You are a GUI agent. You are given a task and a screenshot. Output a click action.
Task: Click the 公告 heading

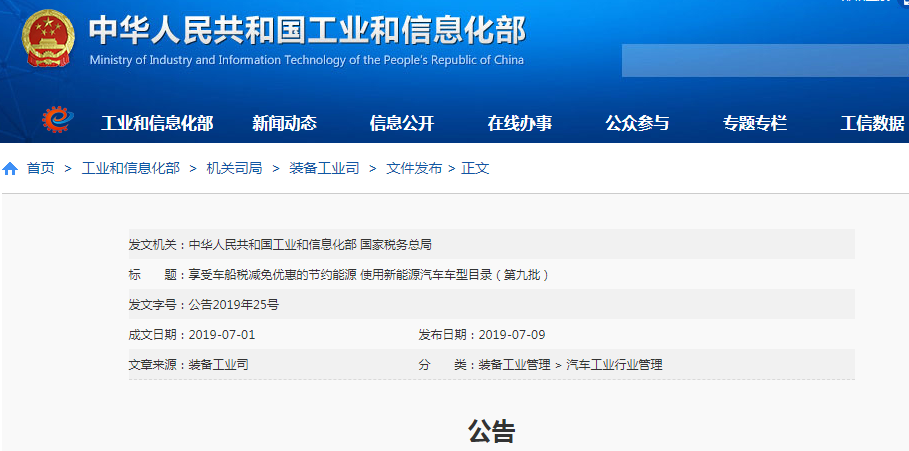[x=492, y=431]
